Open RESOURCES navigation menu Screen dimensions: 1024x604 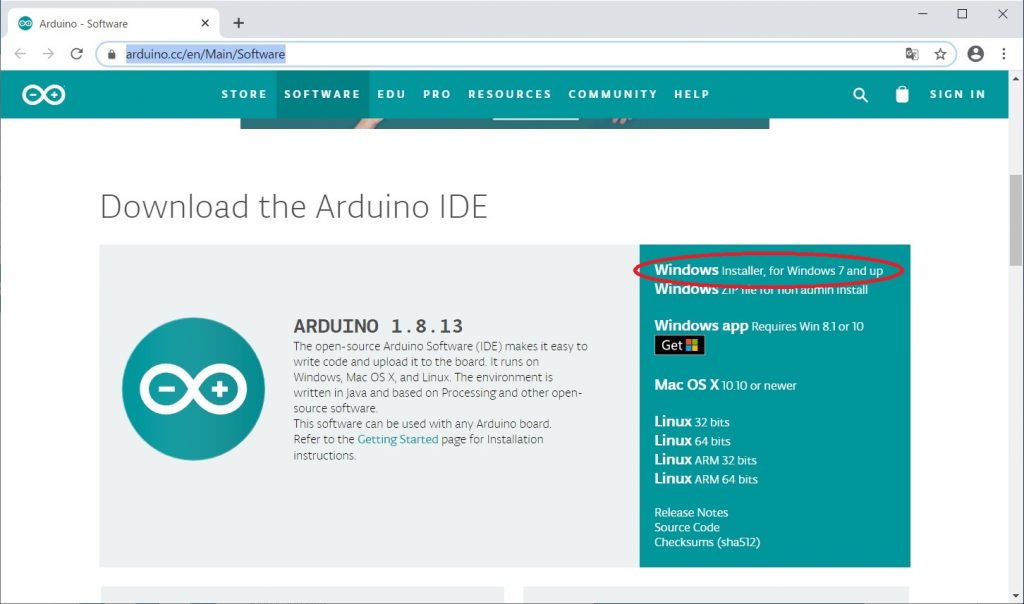pyautogui.click(x=509, y=94)
